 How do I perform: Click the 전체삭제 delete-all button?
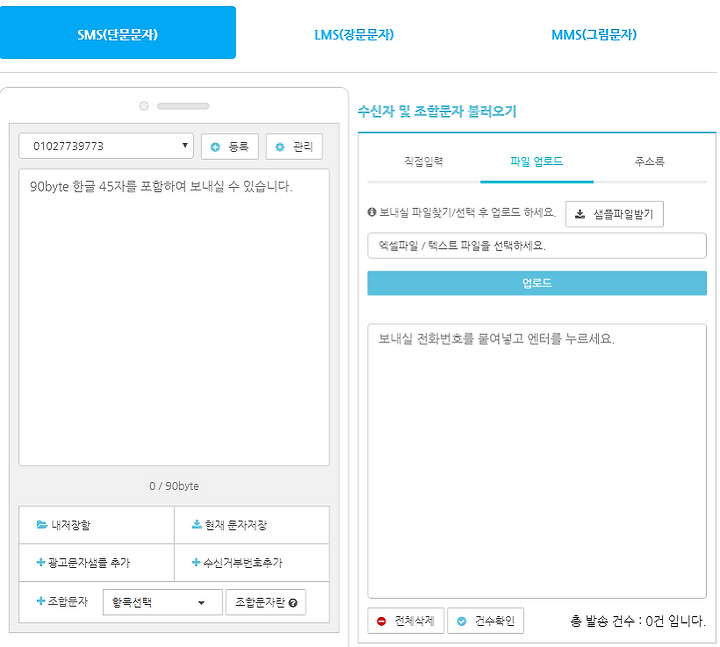[405, 621]
